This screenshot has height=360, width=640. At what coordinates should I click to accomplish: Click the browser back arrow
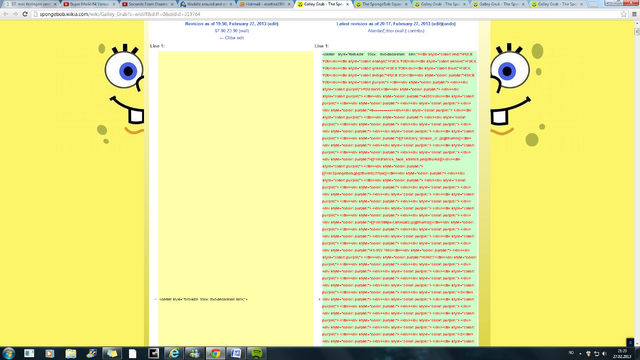point(6,14)
